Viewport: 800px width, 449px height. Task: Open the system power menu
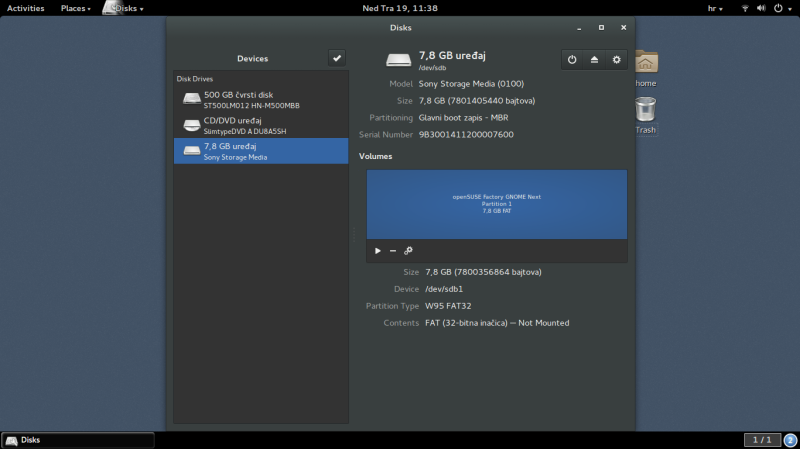pos(780,8)
